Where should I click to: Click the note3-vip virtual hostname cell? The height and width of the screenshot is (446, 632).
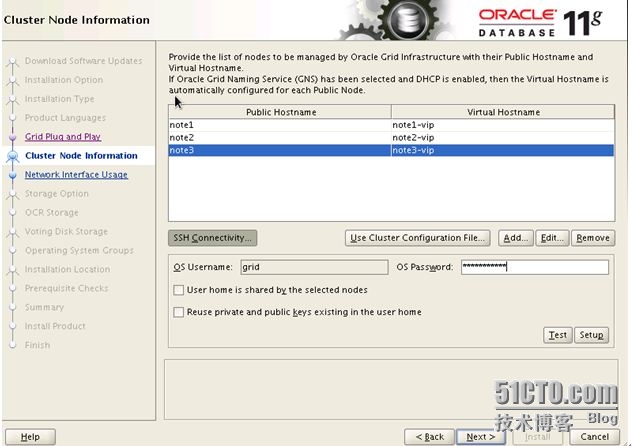pyautogui.click(x=503, y=150)
